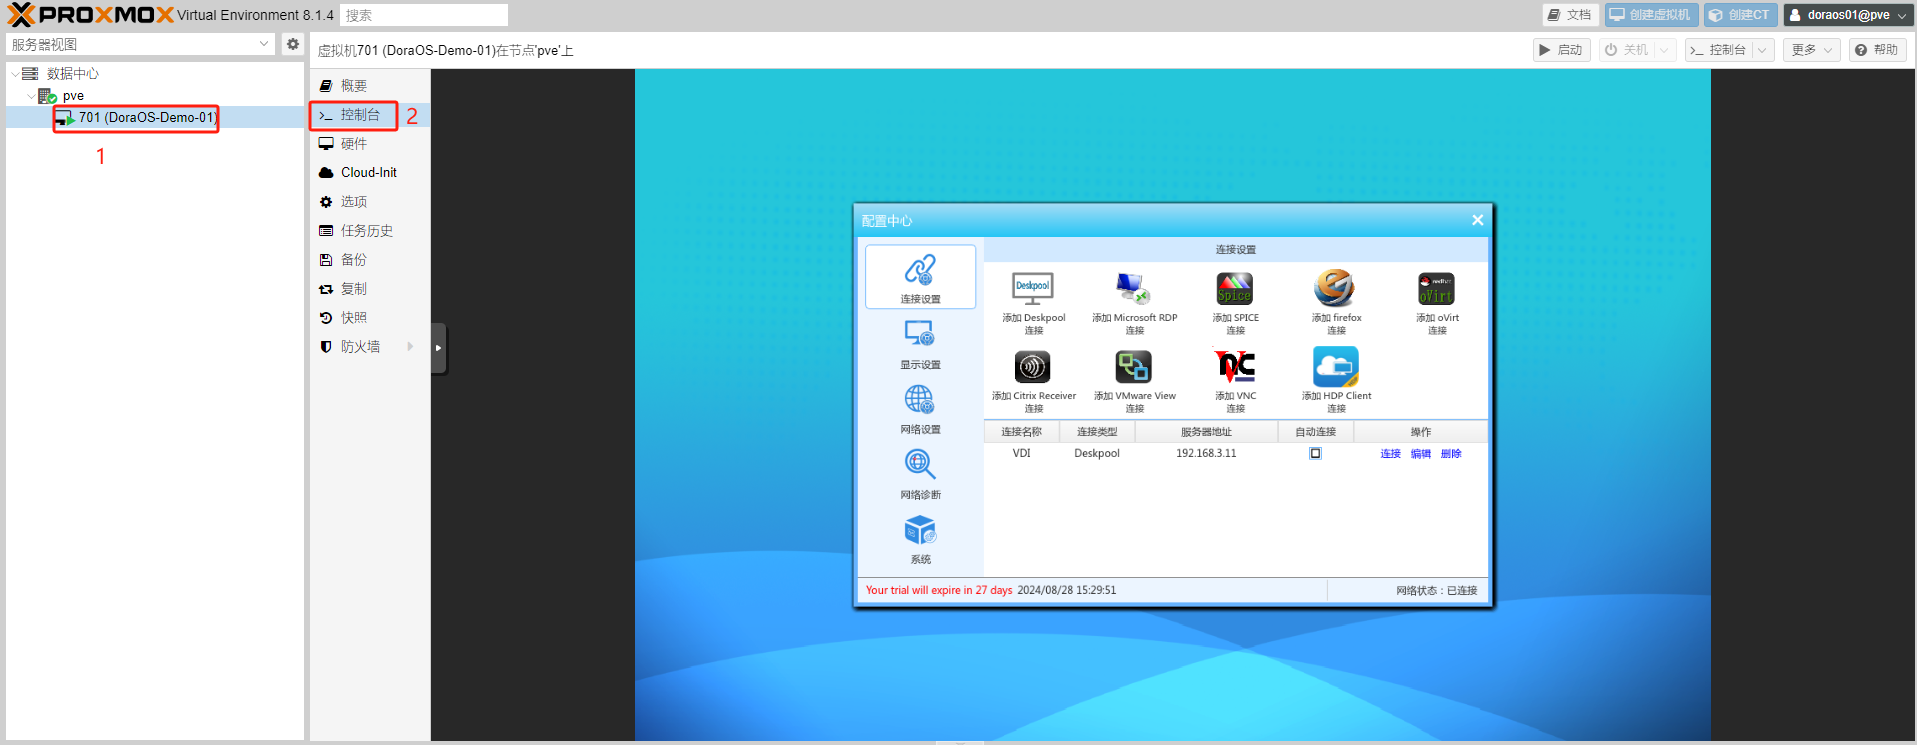This screenshot has width=1917, height=745.
Task: Click the Add Microsoft RDP connection icon
Action: (1134, 289)
